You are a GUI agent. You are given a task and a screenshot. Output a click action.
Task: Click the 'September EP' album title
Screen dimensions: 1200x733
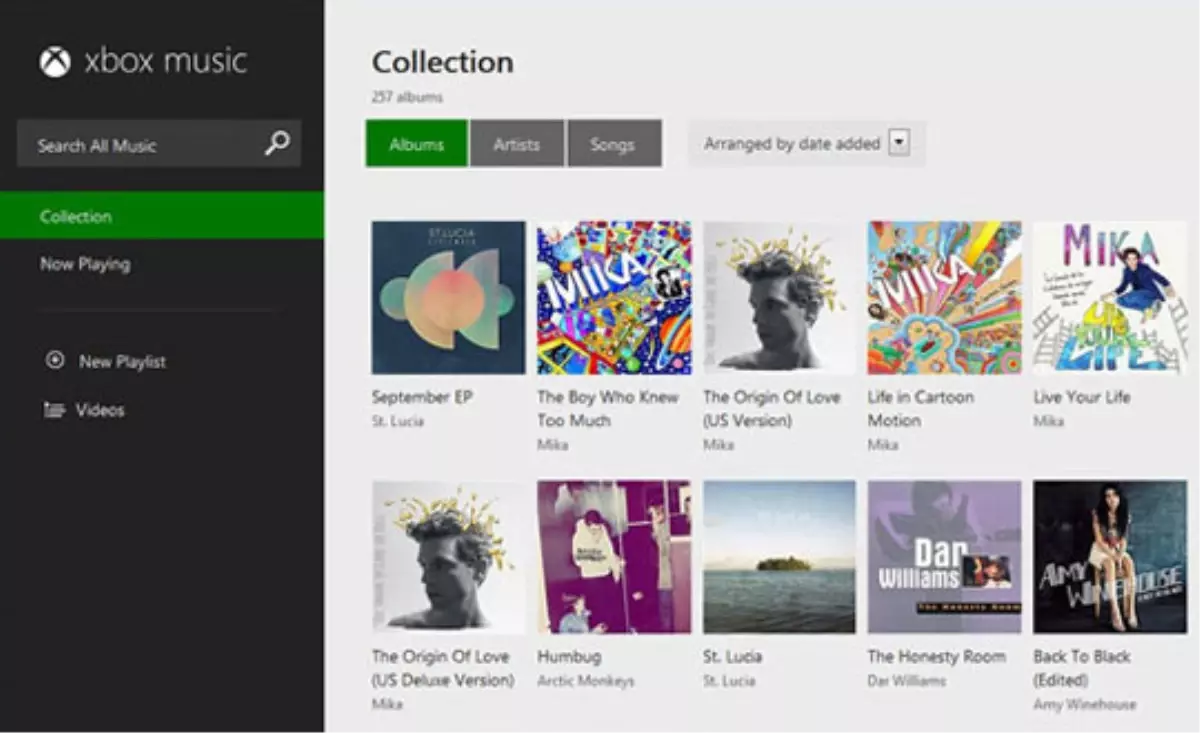click(422, 397)
